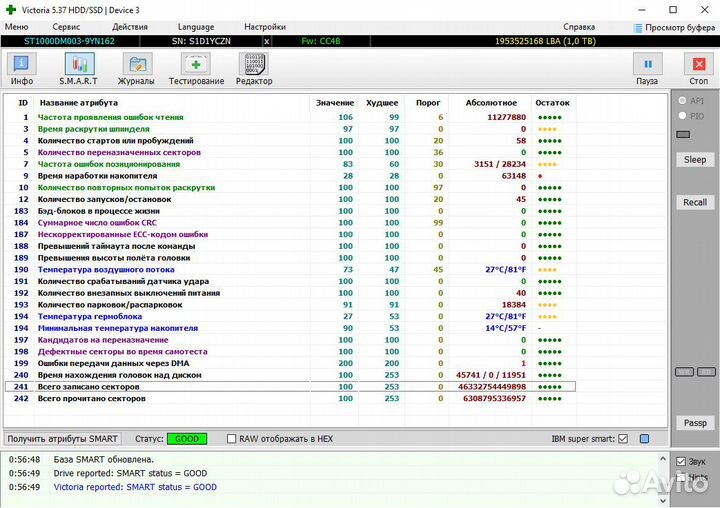Expand the Настройки settings menu

pyautogui.click(x=264, y=26)
